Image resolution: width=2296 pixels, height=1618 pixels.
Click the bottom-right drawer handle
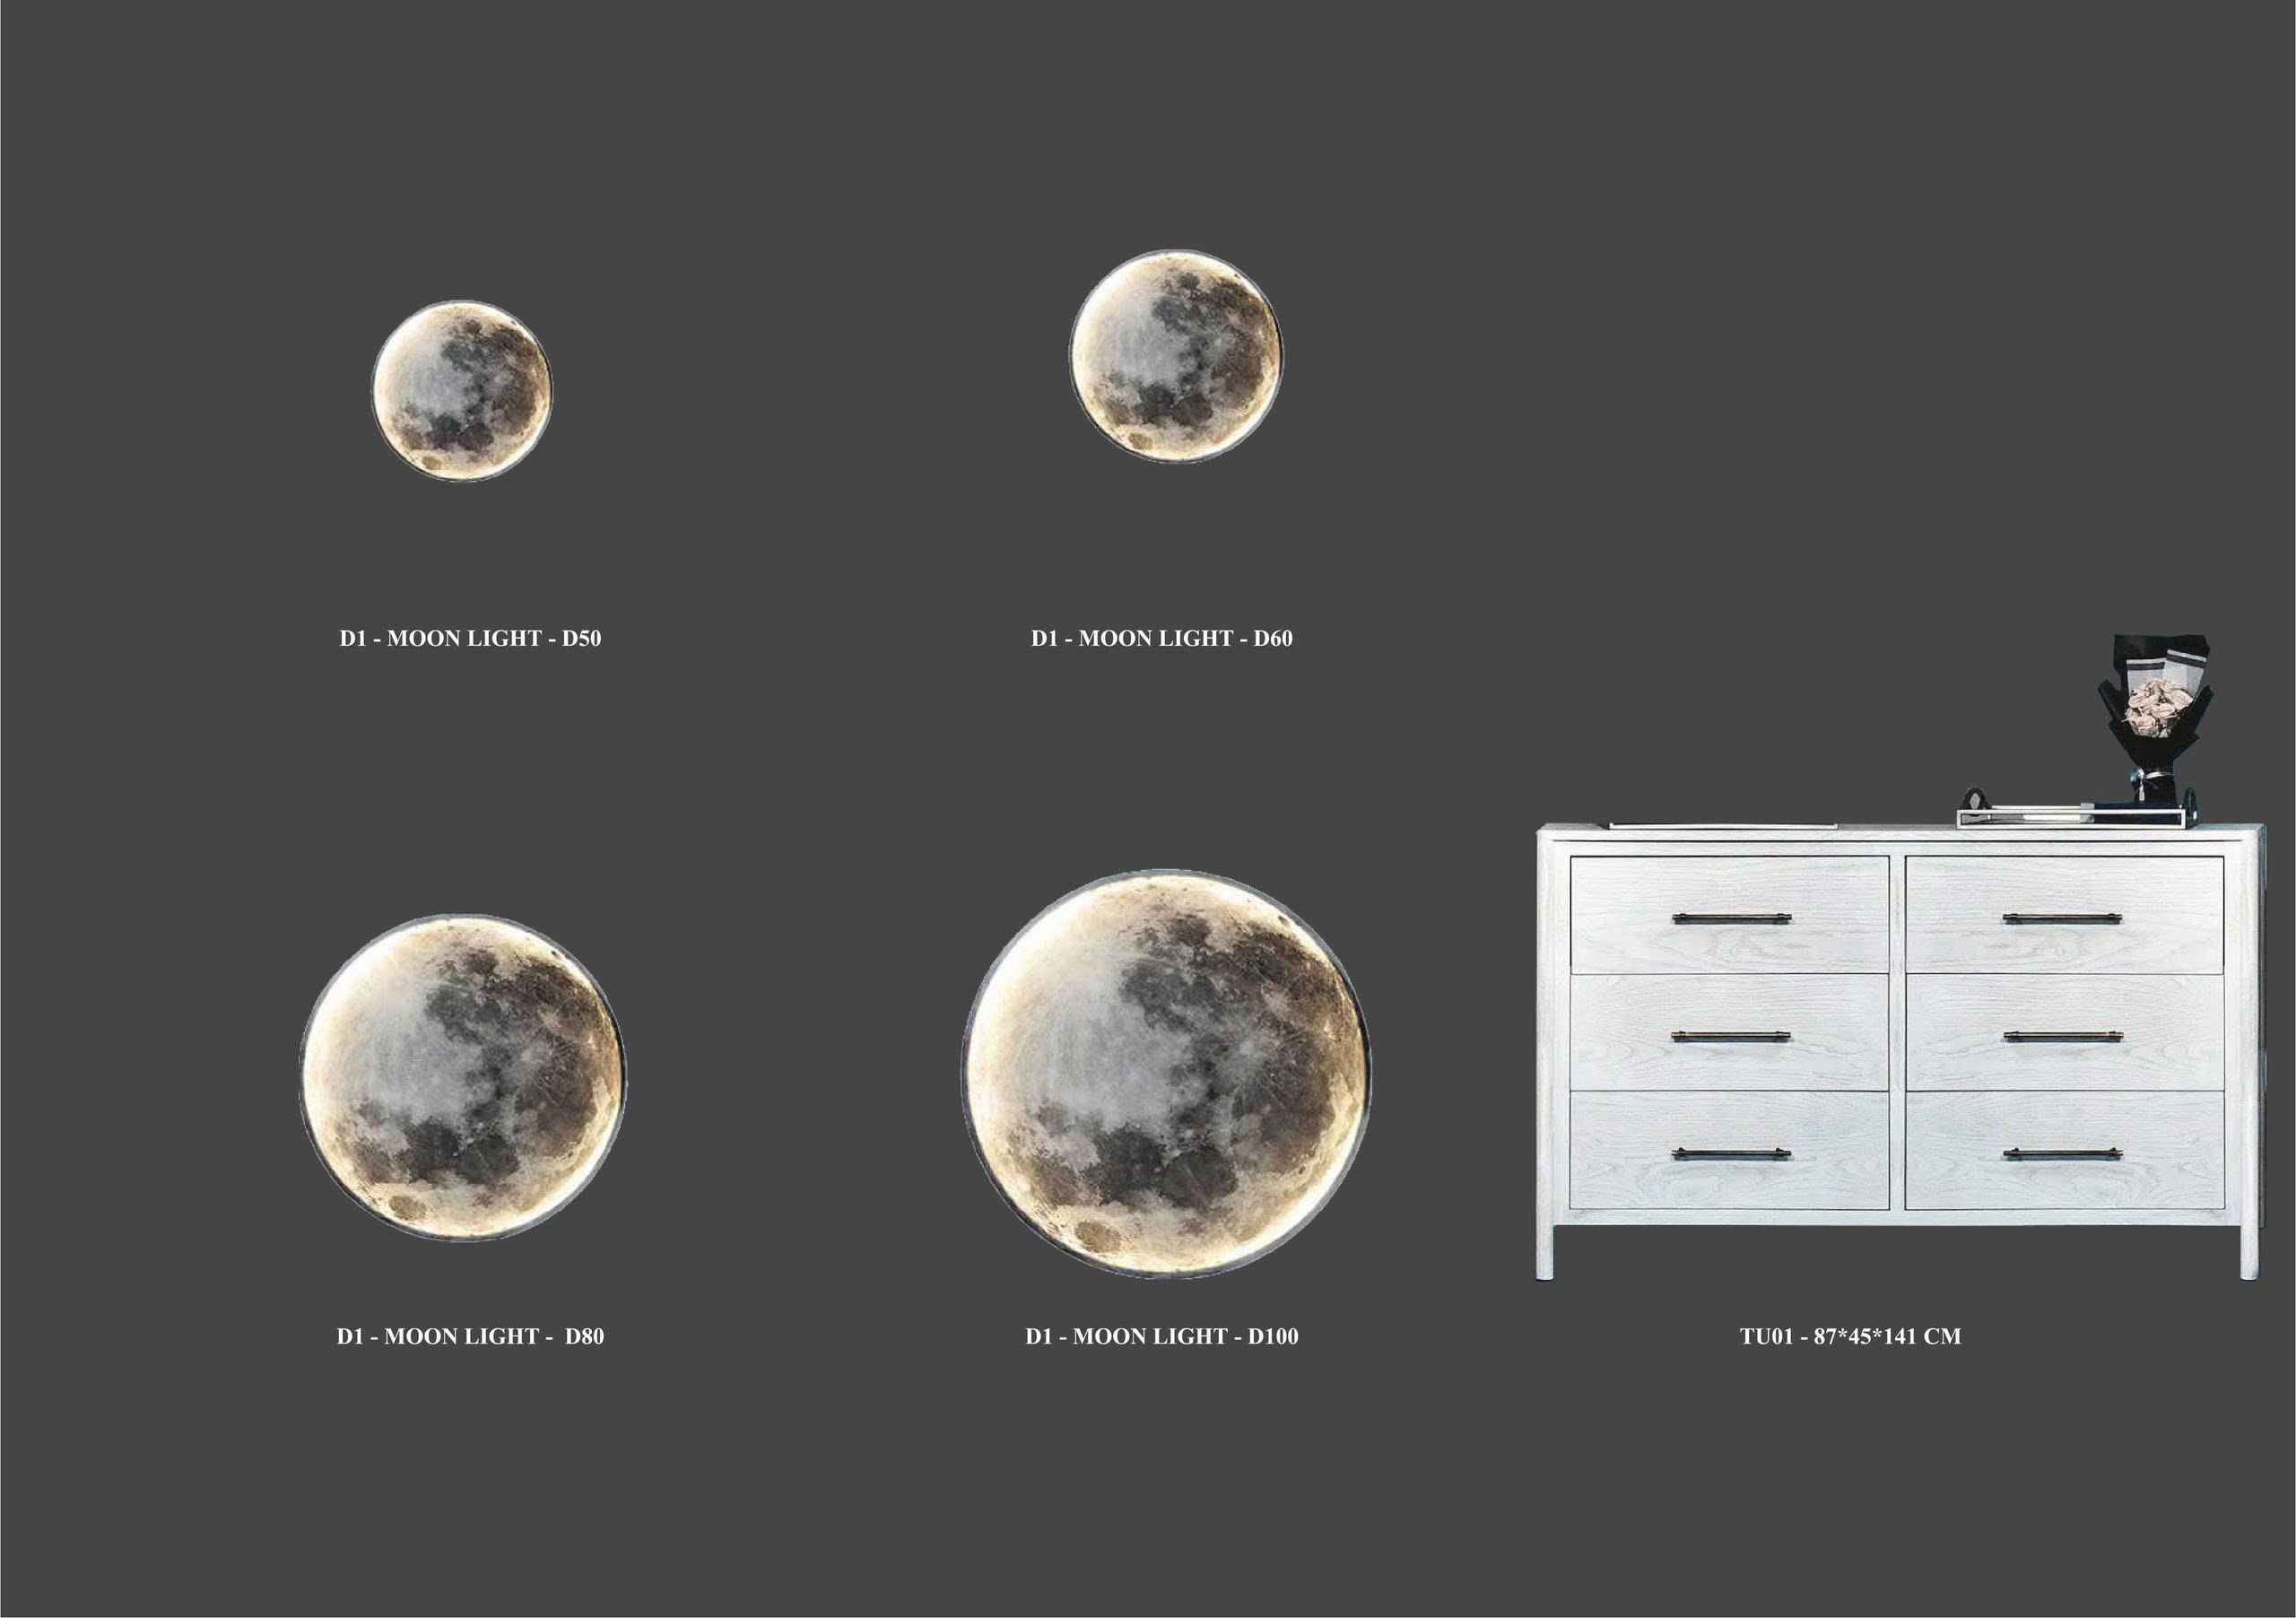click(2062, 1154)
